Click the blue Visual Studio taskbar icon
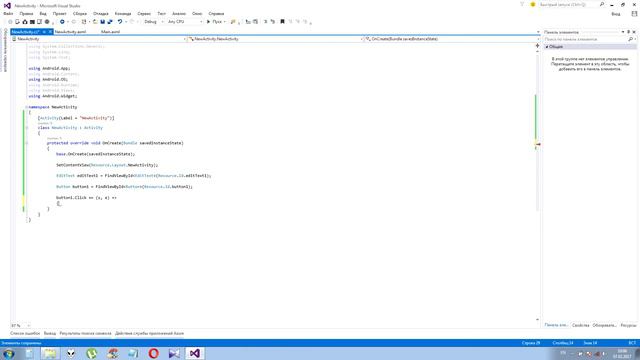Screen dimensions: 640x360 pyautogui.click(x=174, y=353)
